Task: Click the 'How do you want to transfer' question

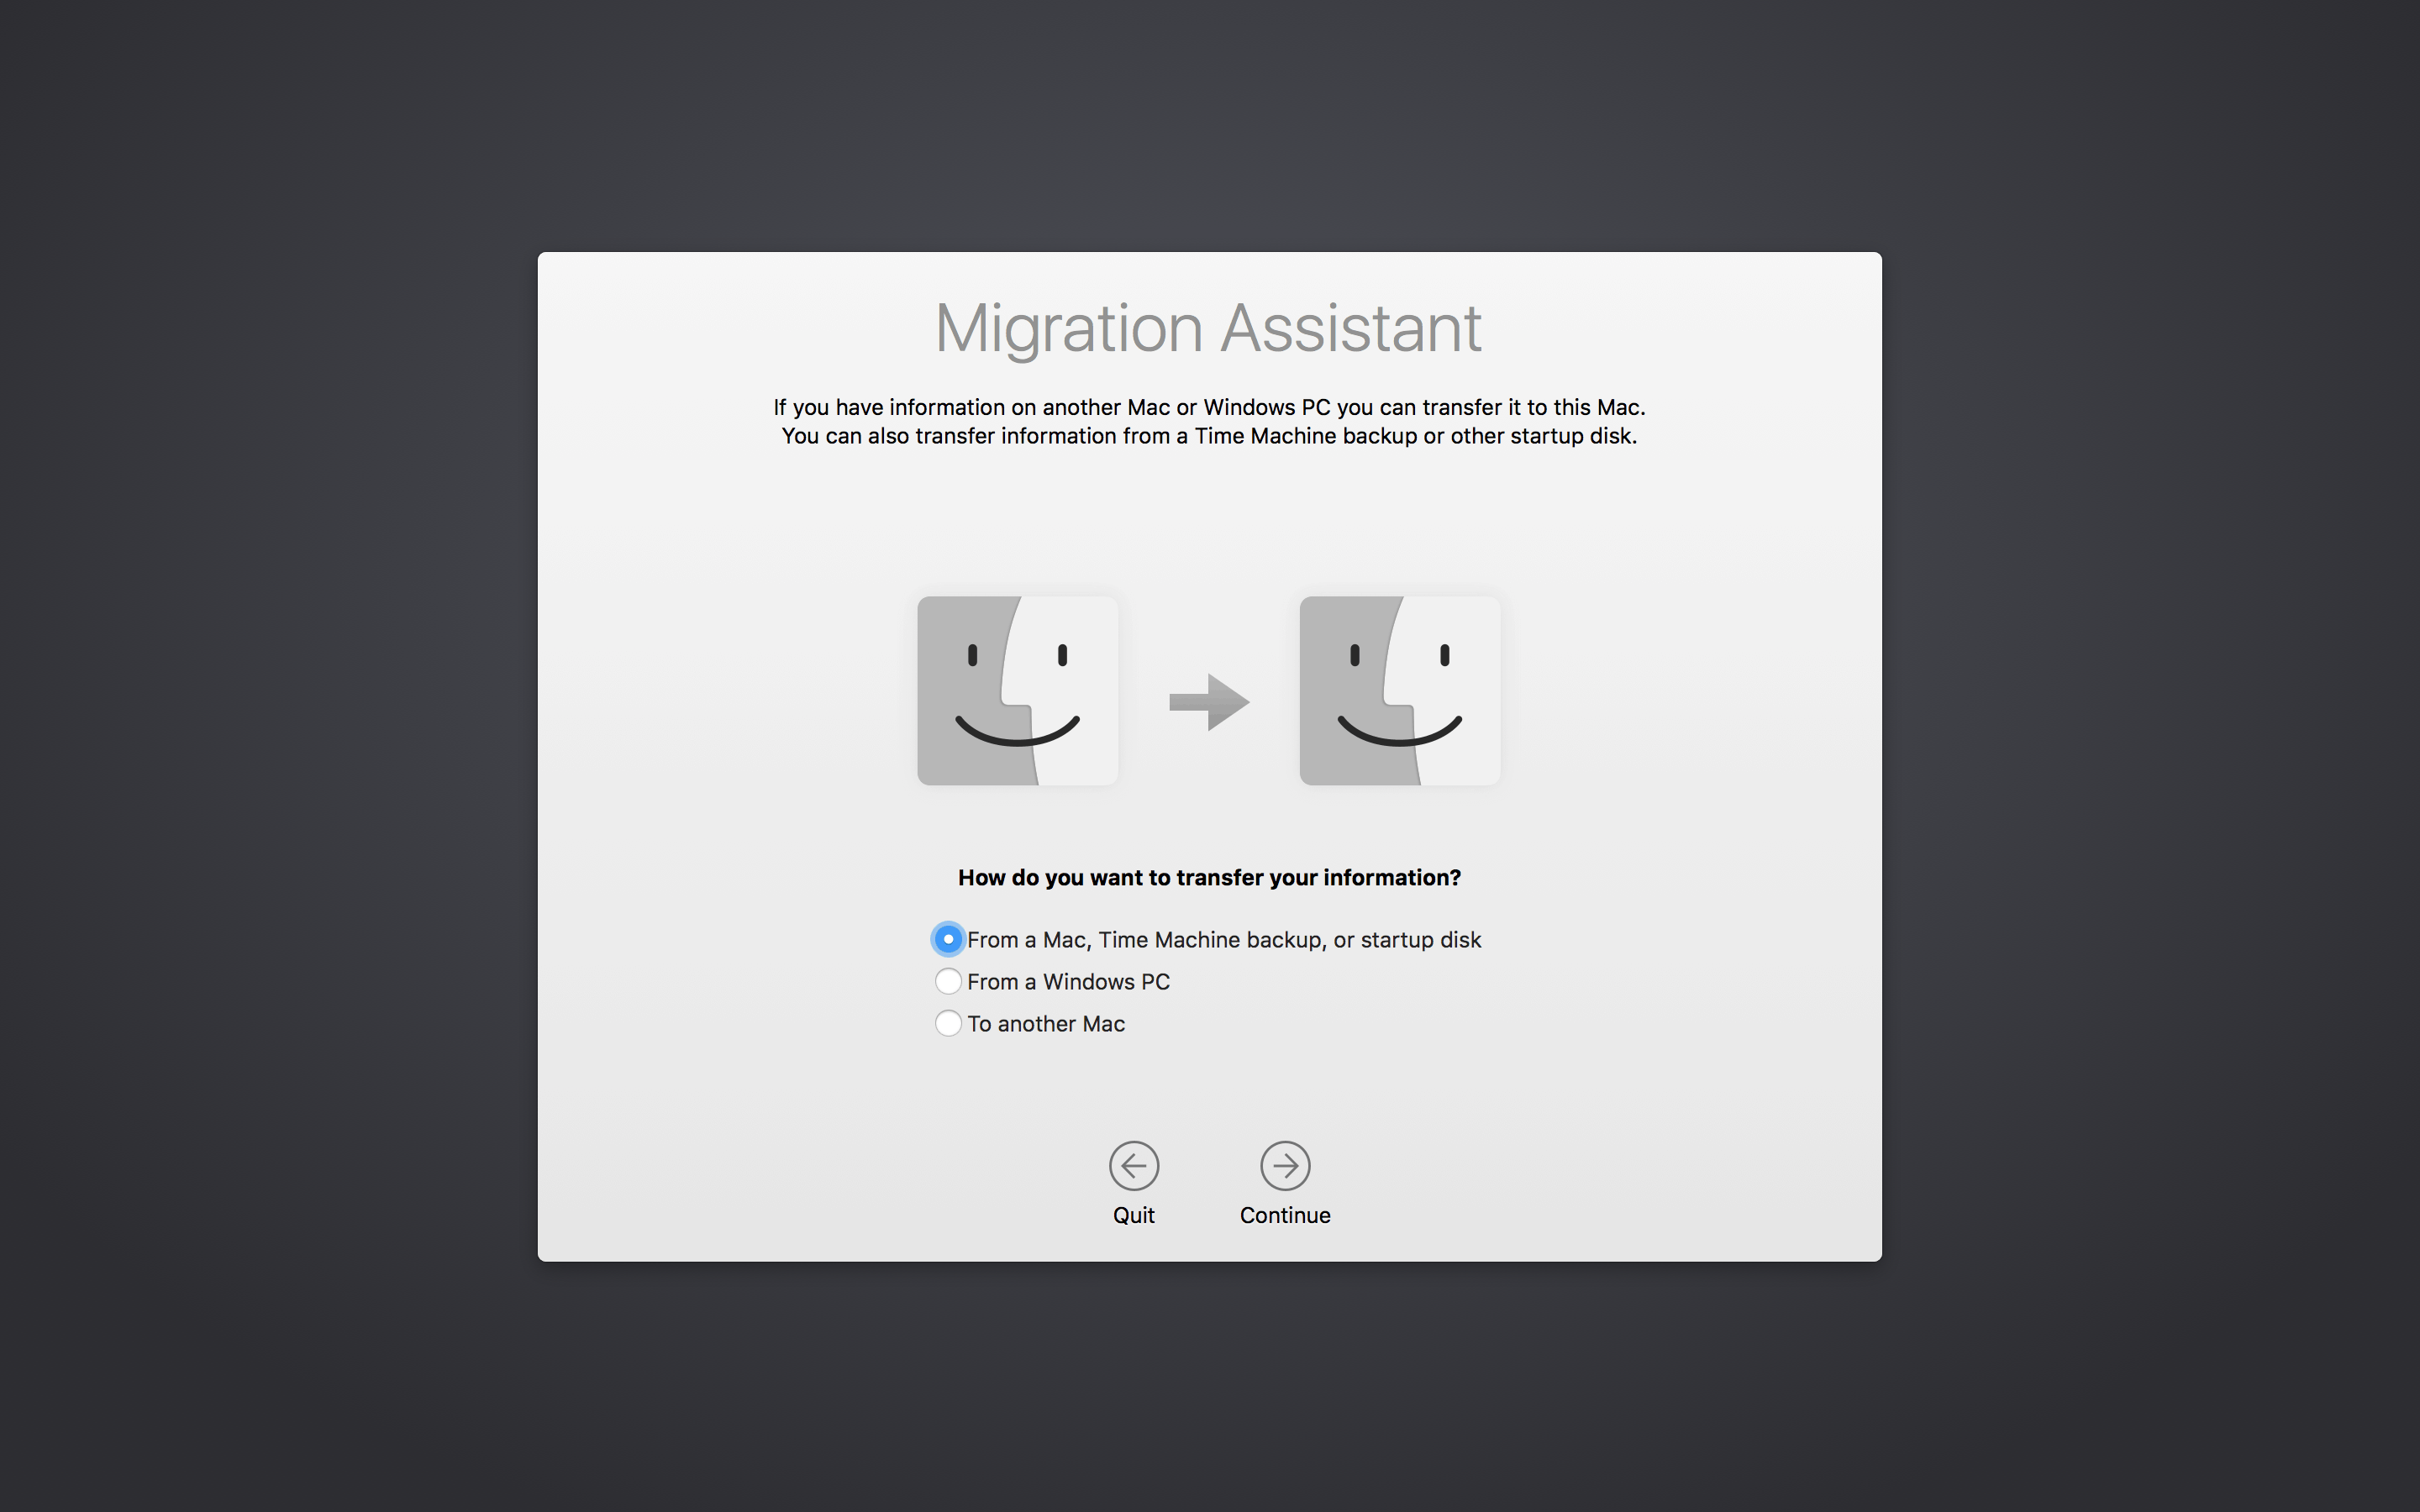Action: coord(1209,877)
